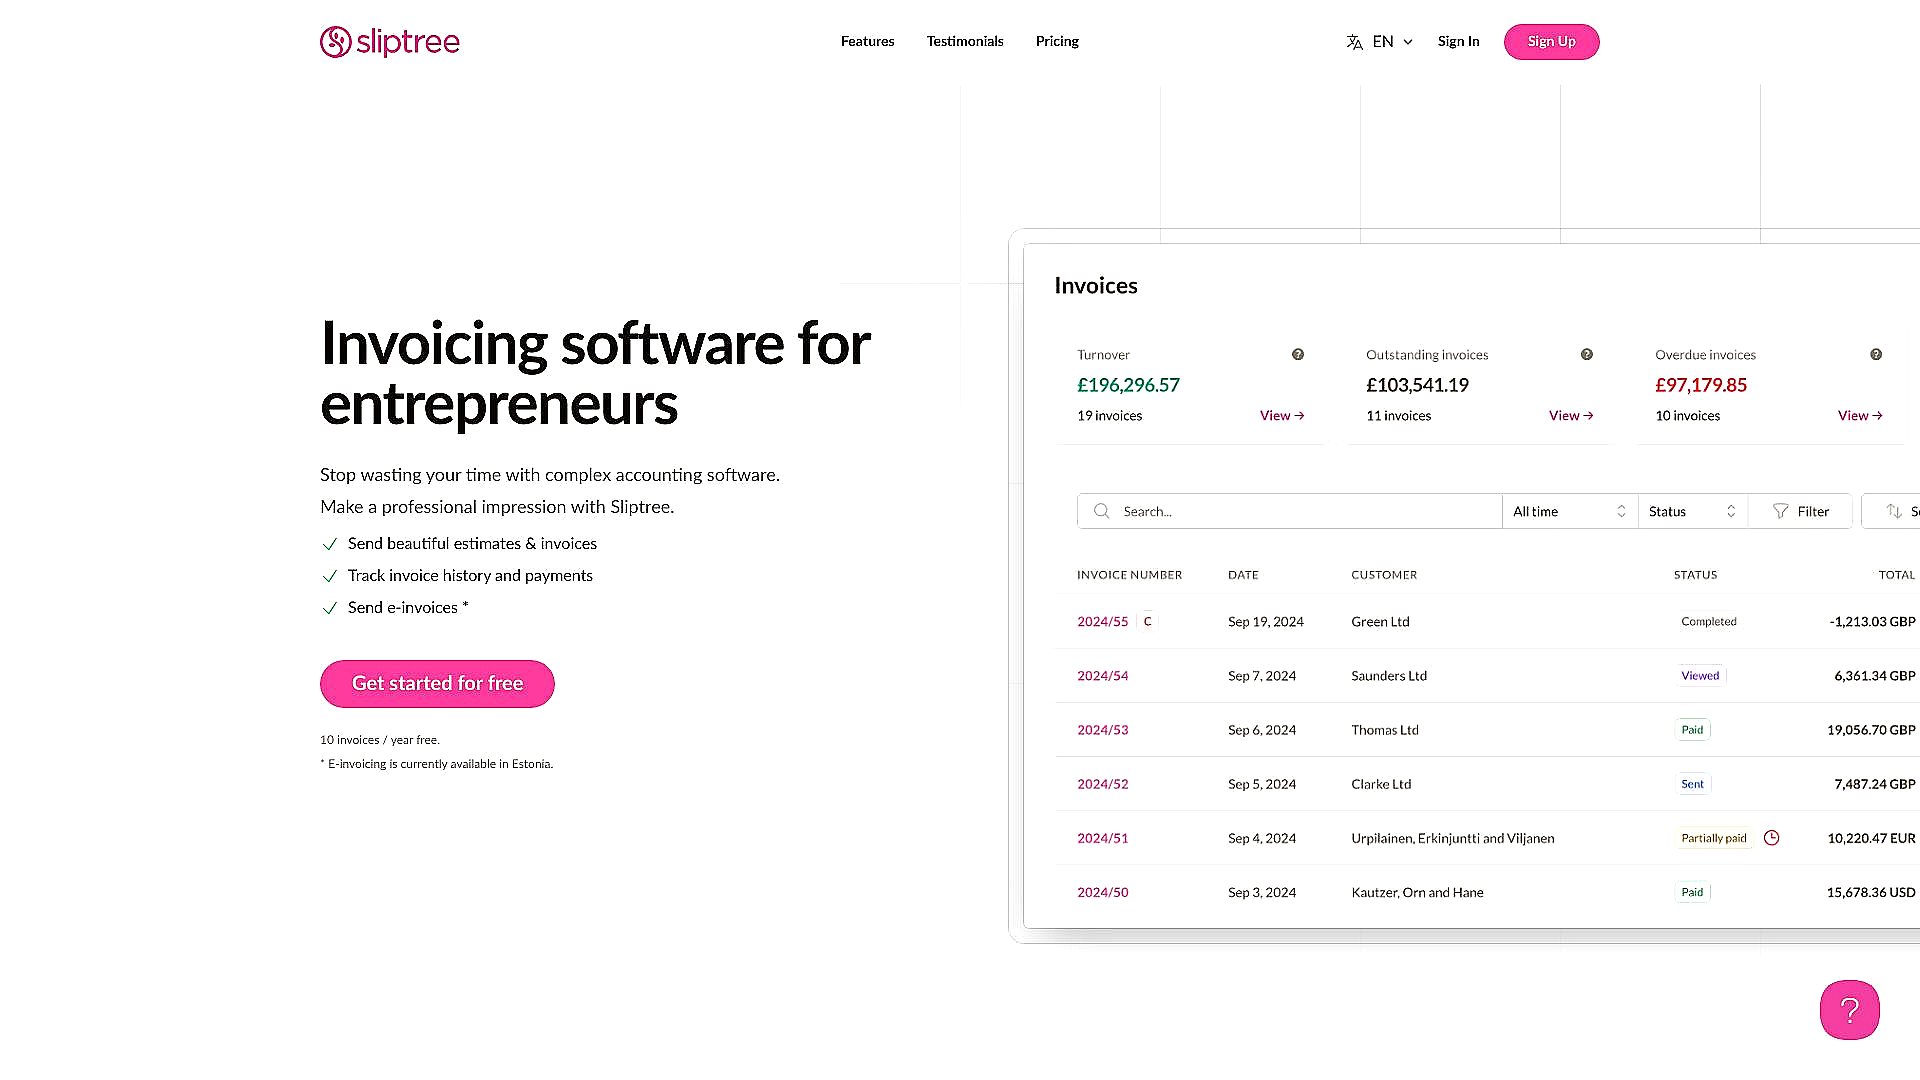Click customer Green Ltd
This screenshot has width=1920, height=1080.
(1380, 621)
